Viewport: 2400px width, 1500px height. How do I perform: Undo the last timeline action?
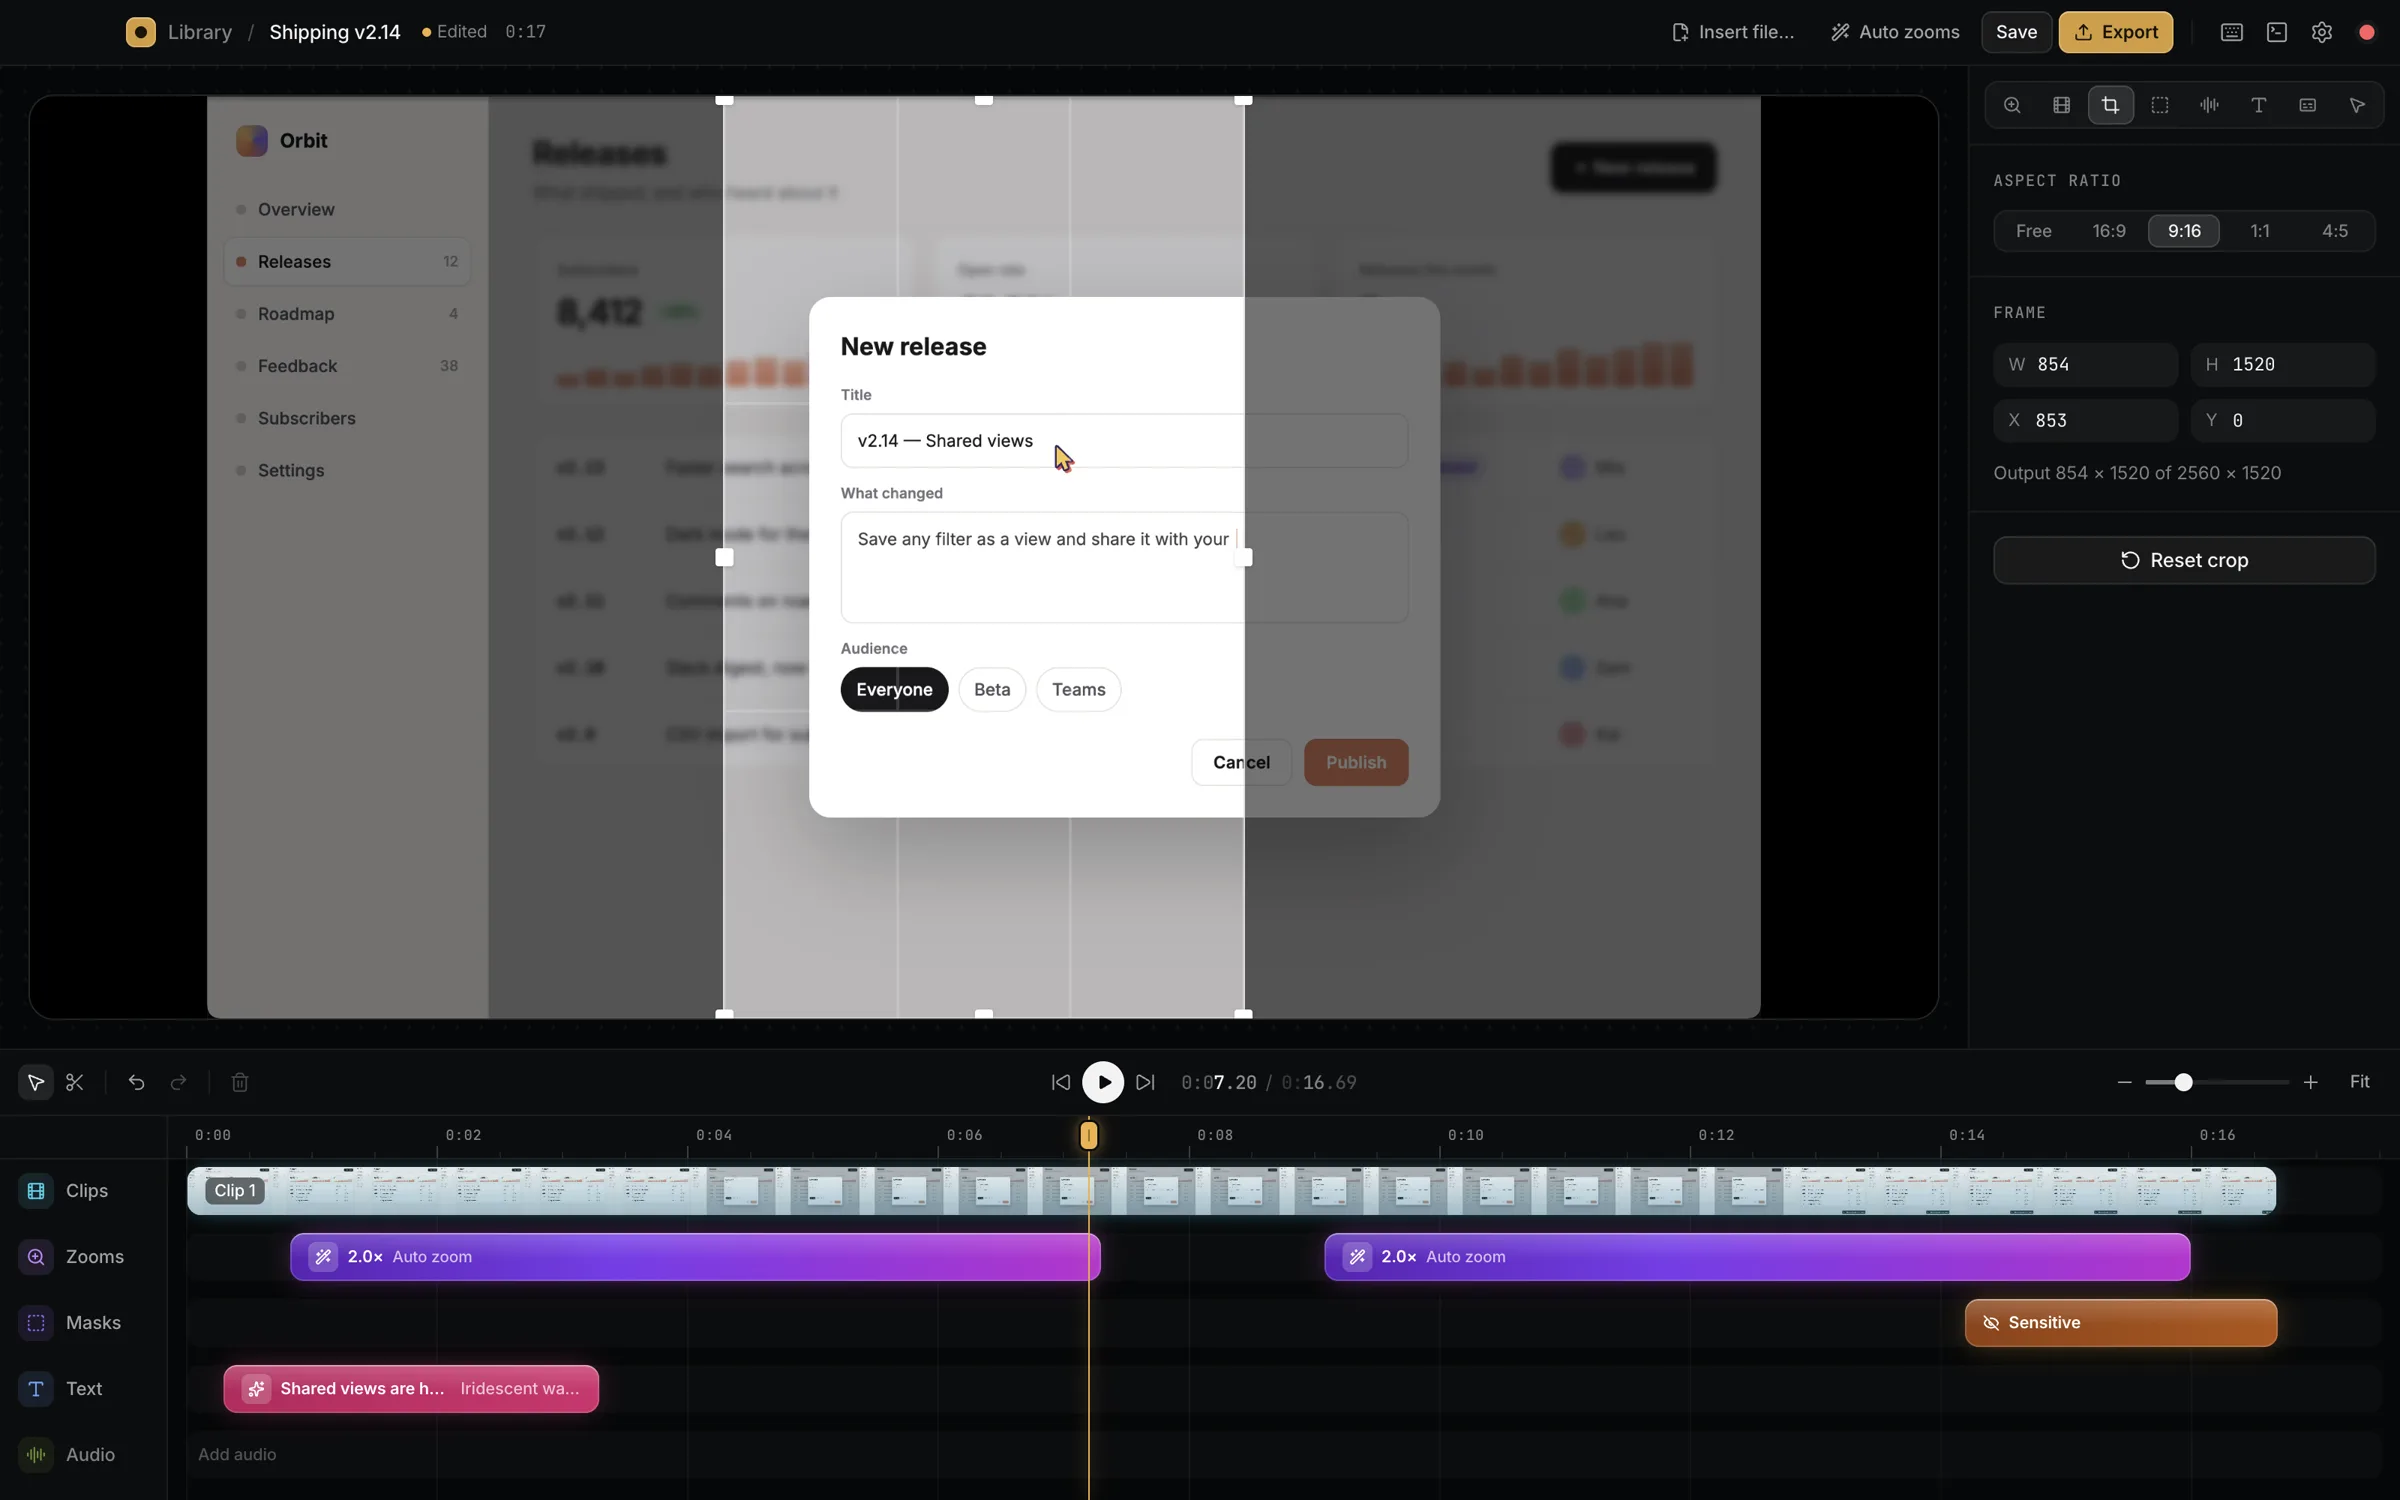pyautogui.click(x=137, y=1082)
